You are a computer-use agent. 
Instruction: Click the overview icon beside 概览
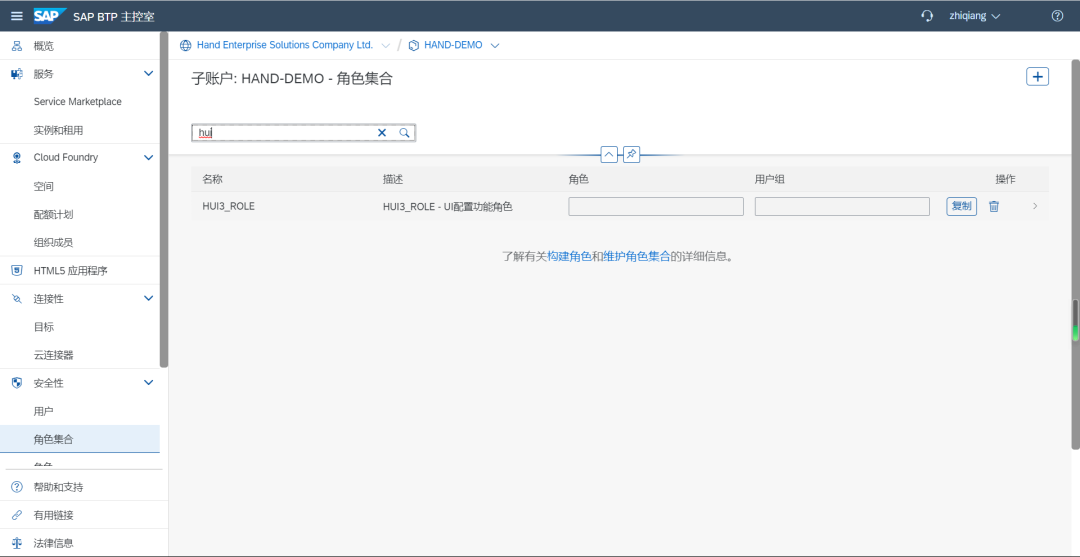click(17, 46)
